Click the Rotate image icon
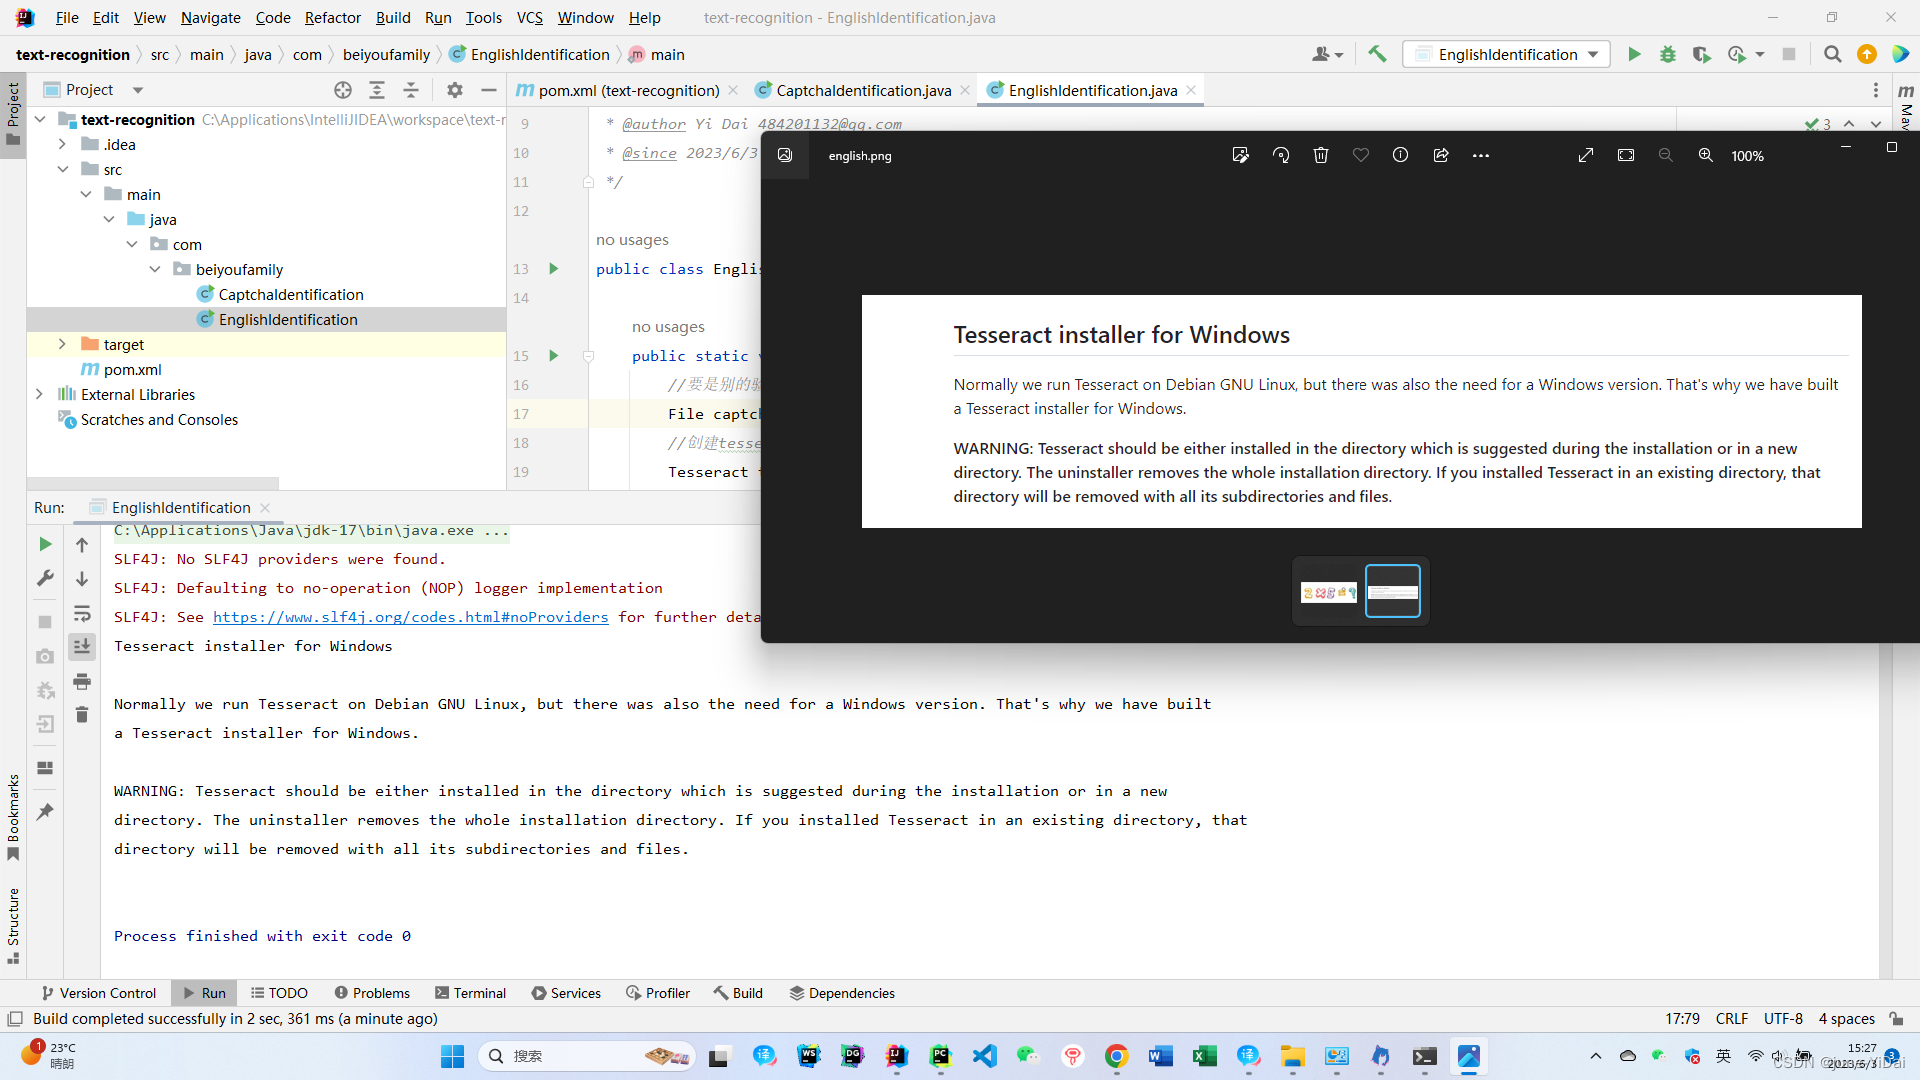1920x1080 pixels. (x=1280, y=156)
